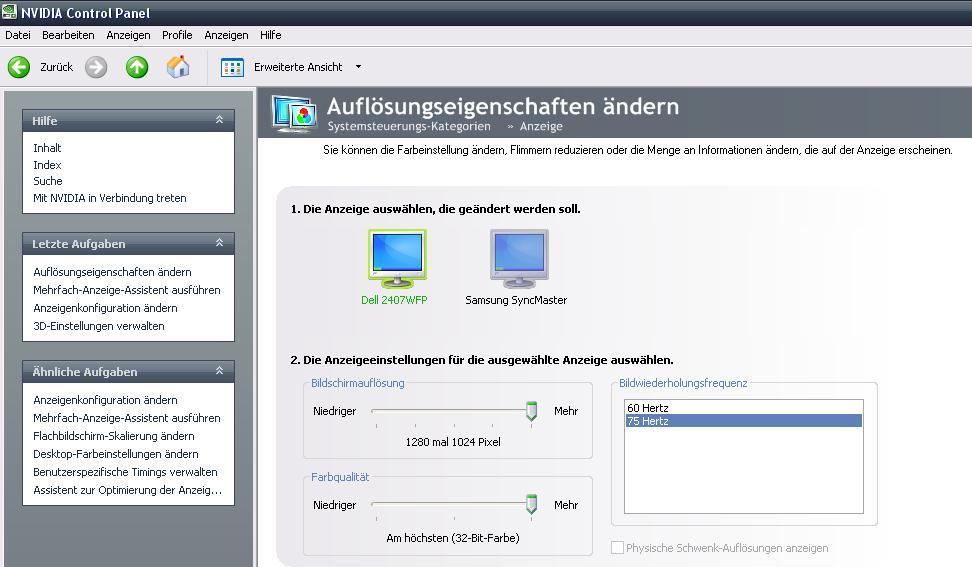Click the Auflösungseigenschaften header display icon

tap(294, 113)
